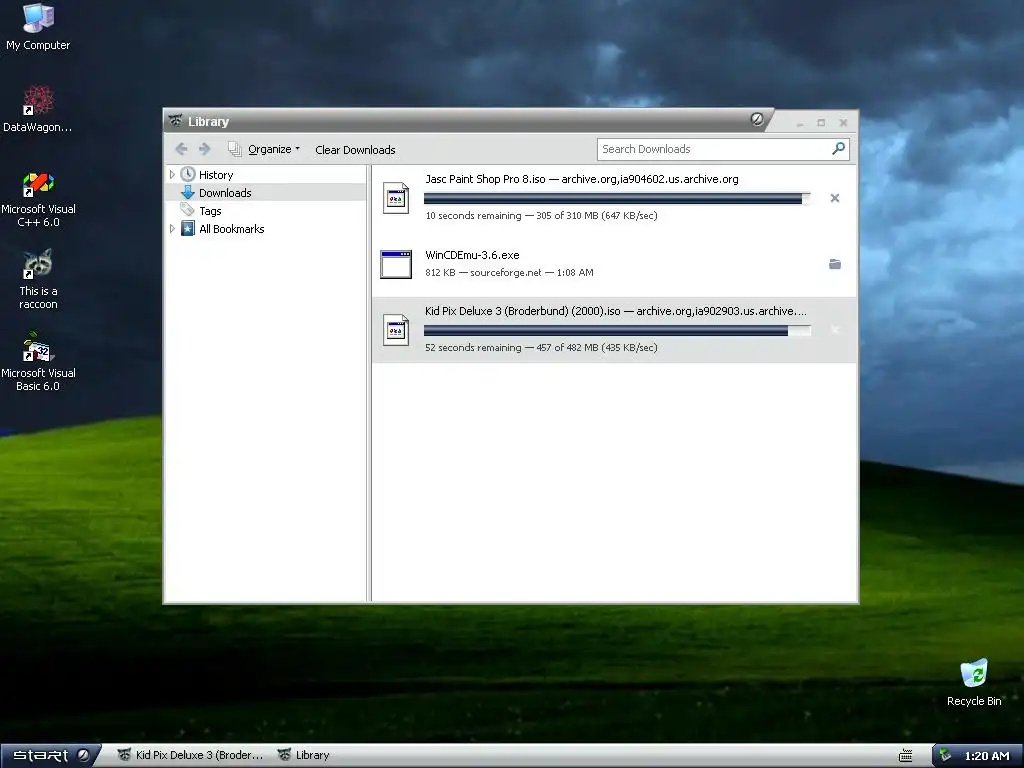Expand the All Bookmarks node
Viewport: 1024px width, 768px height.
[172, 229]
